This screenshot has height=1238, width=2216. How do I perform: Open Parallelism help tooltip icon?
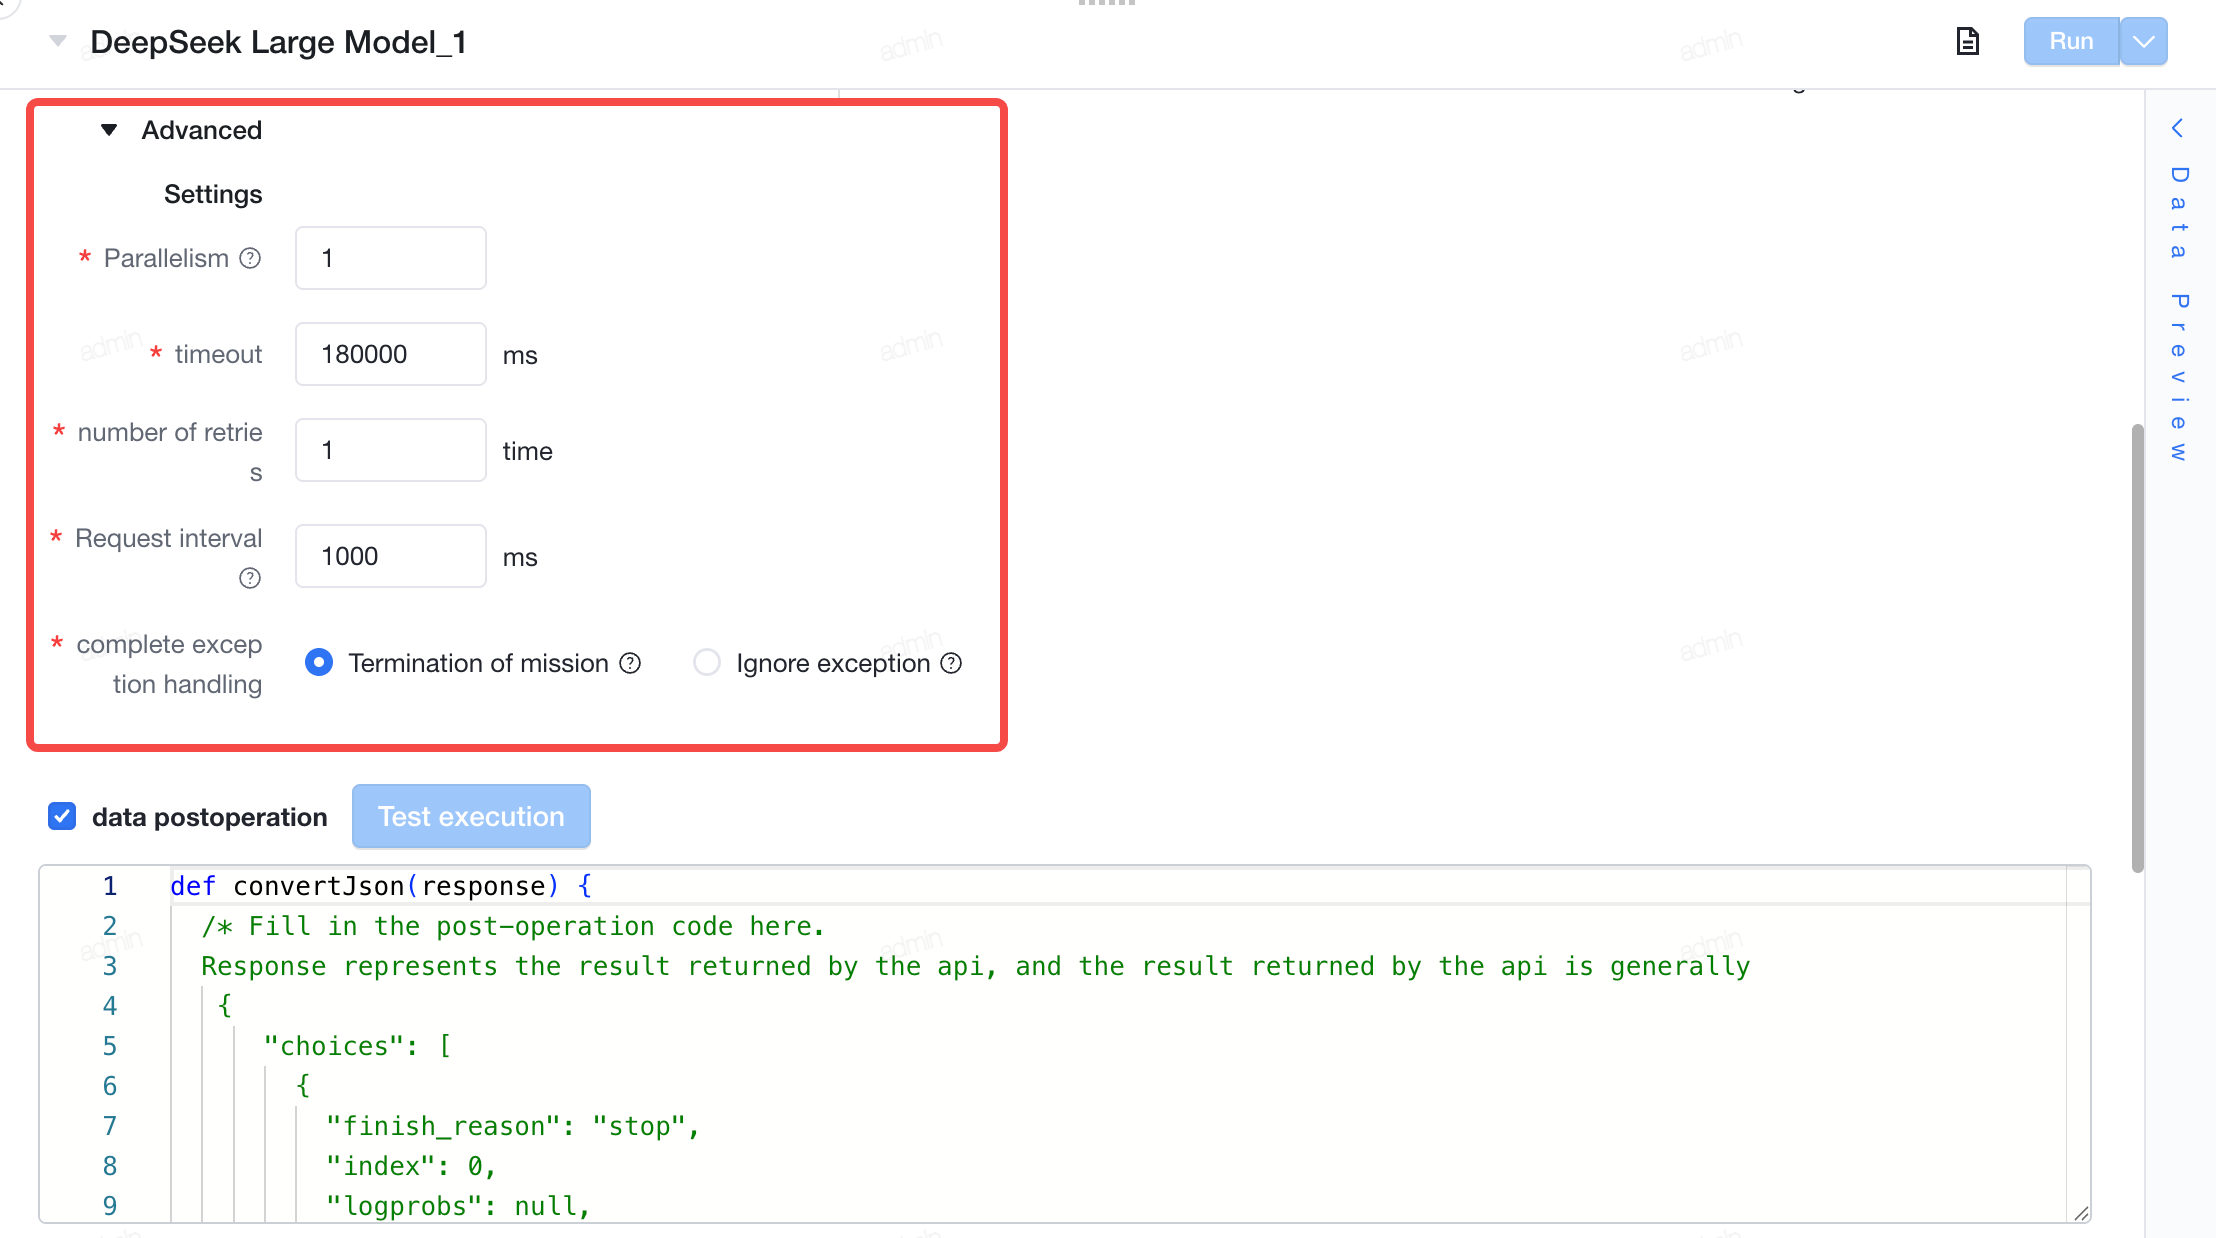pos(250,258)
